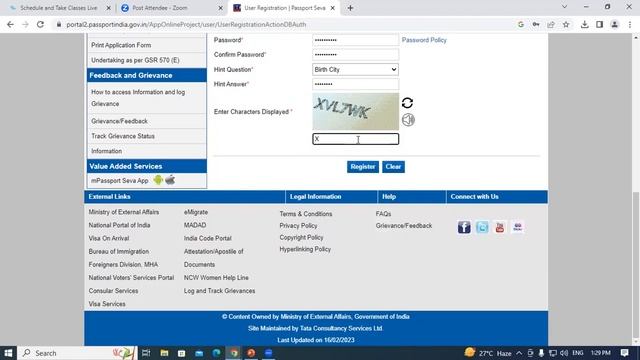This screenshot has height=360, width=640.
Task: Open Task View on taskbar
Action: pyautogui.click(x=146, y=353)
